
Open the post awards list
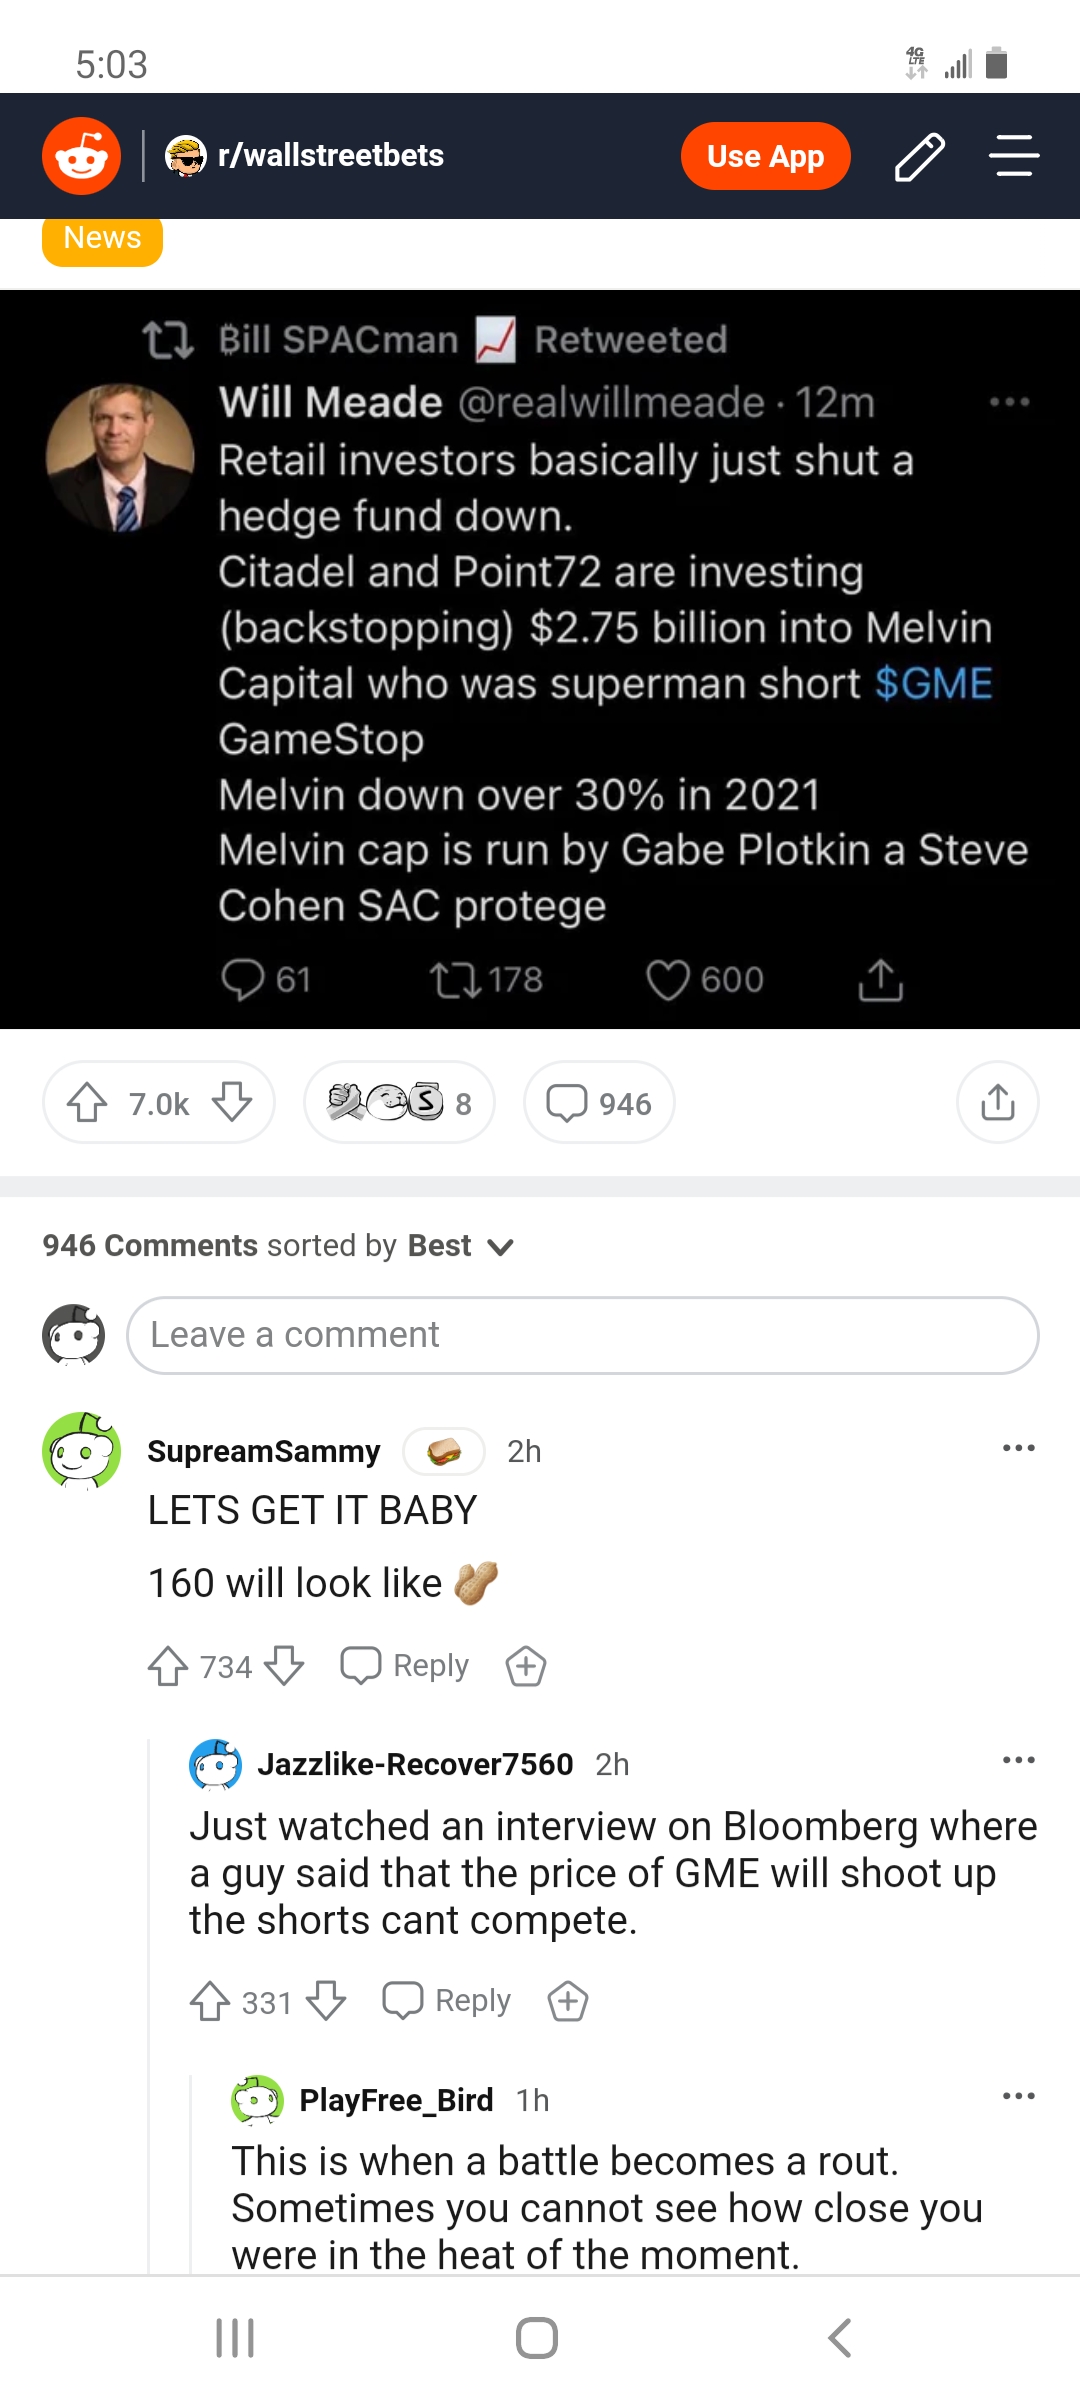[399, 1103]
